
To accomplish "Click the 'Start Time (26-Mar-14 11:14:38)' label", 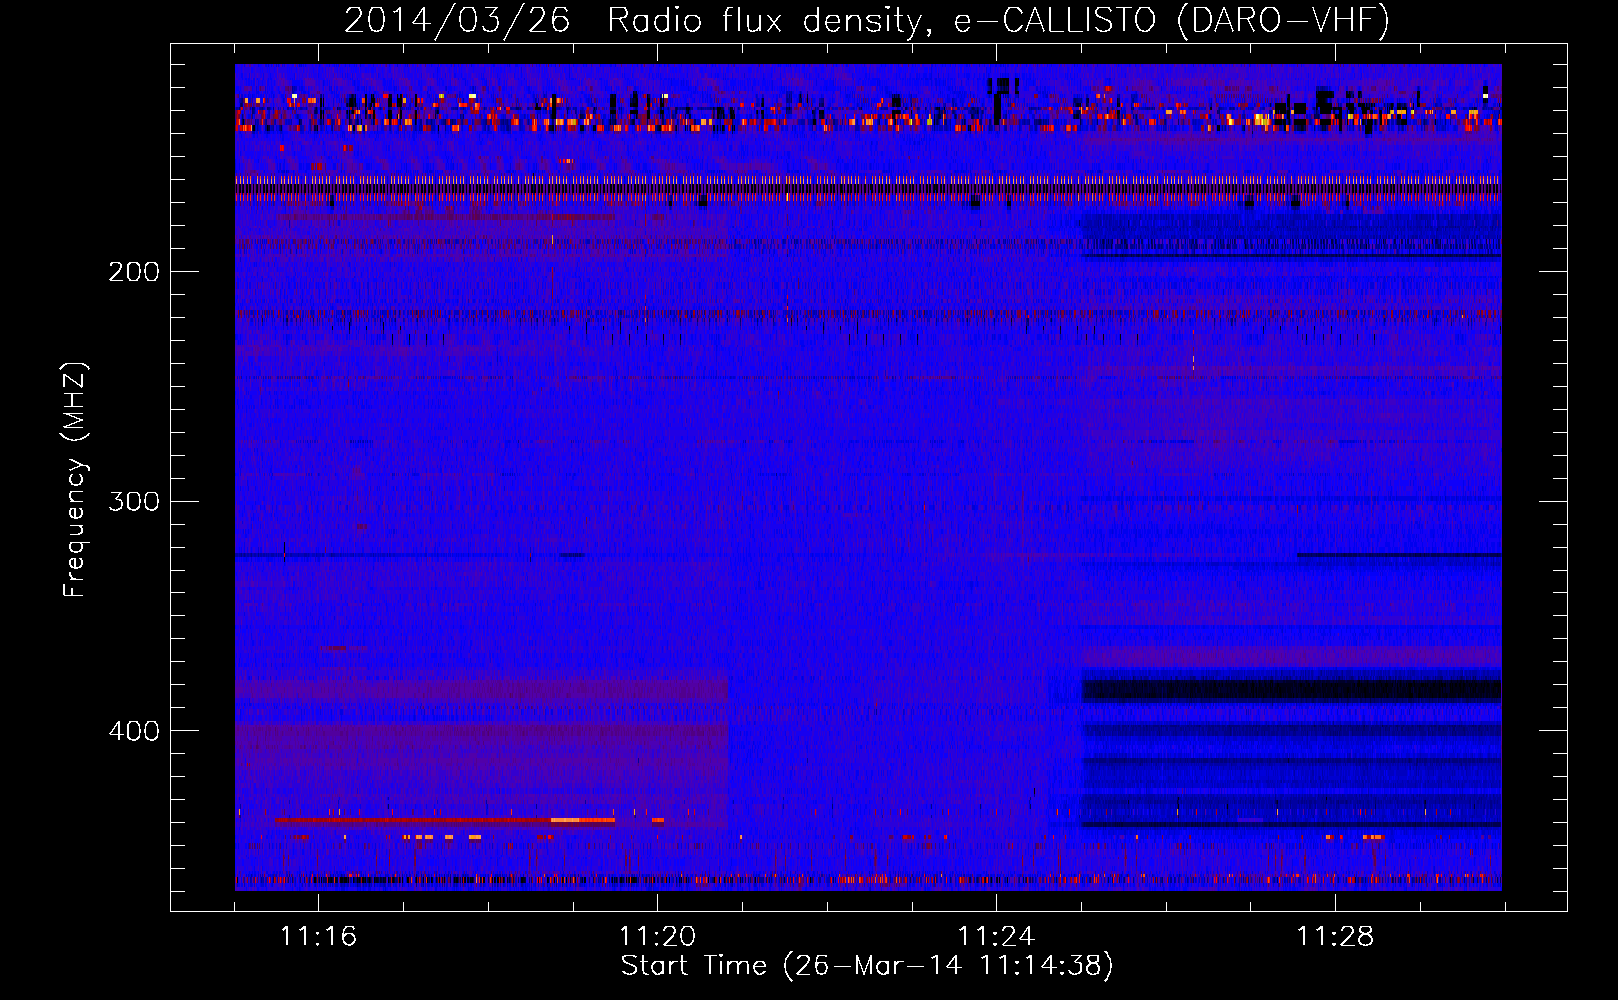I will coord(867,966).
